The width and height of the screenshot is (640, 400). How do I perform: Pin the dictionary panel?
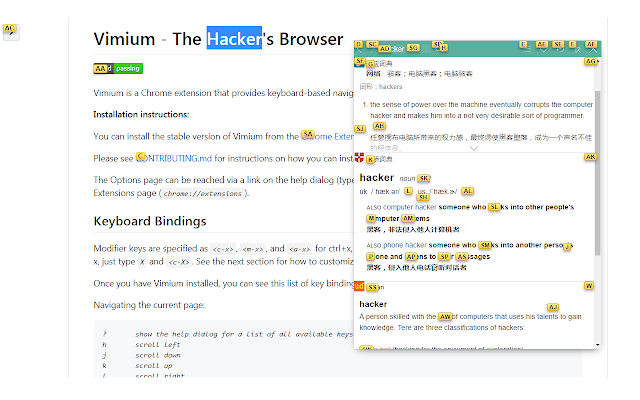coord(577,49)
